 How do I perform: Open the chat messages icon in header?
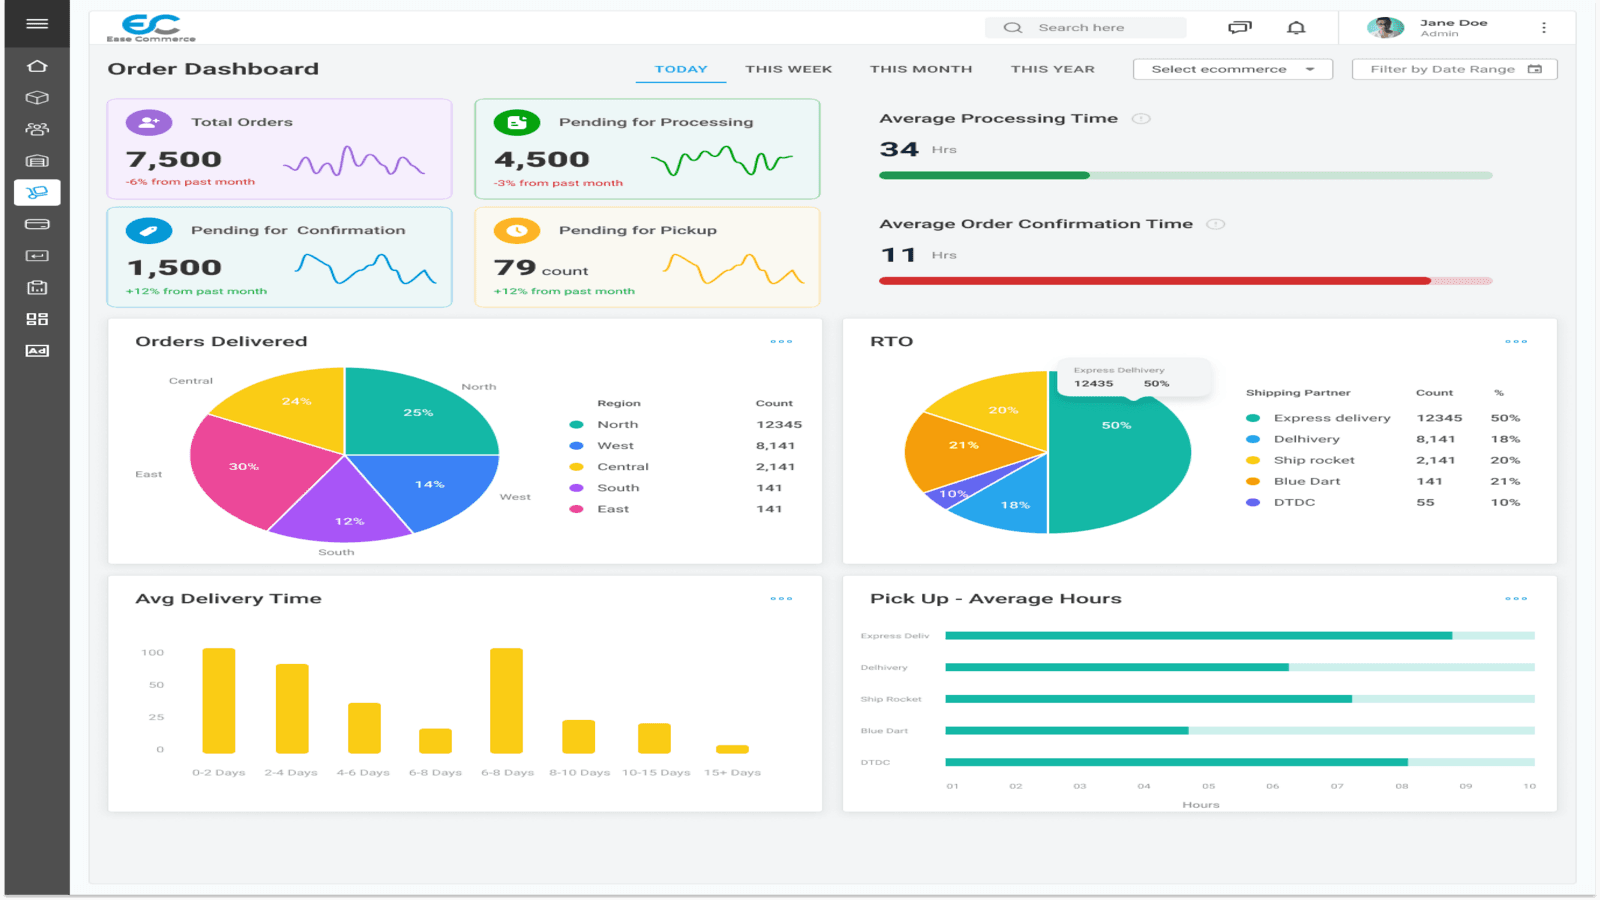click(1239, 28)
